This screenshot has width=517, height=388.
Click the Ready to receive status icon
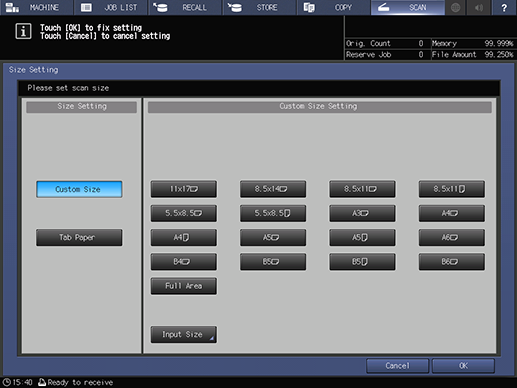pos(42,382)
